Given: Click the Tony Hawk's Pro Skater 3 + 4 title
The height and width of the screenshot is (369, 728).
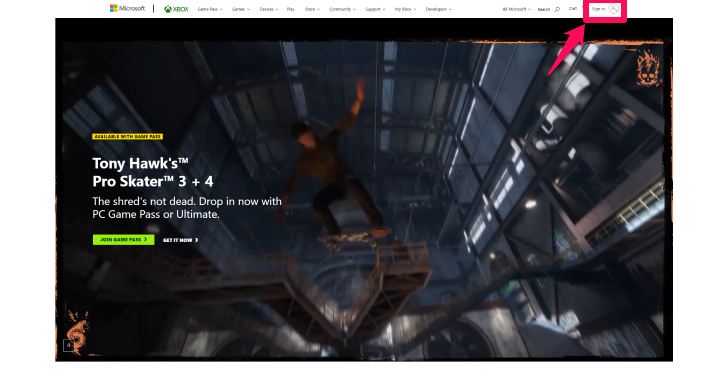Looking at the screenshot, I should (x=153, y=172).
